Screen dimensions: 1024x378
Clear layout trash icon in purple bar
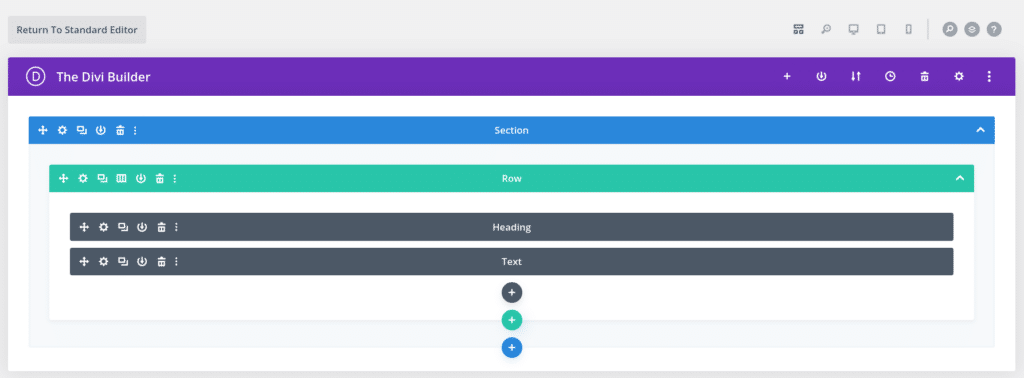point(925,76)
